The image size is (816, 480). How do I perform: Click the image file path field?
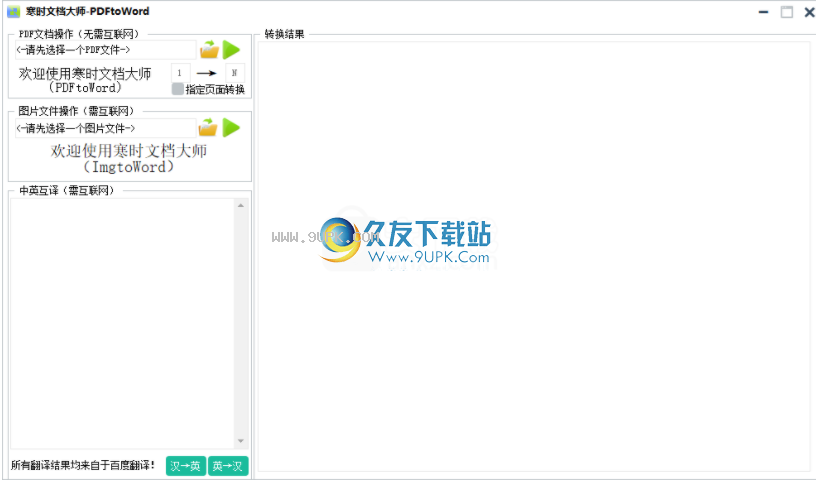coord(106,128)
